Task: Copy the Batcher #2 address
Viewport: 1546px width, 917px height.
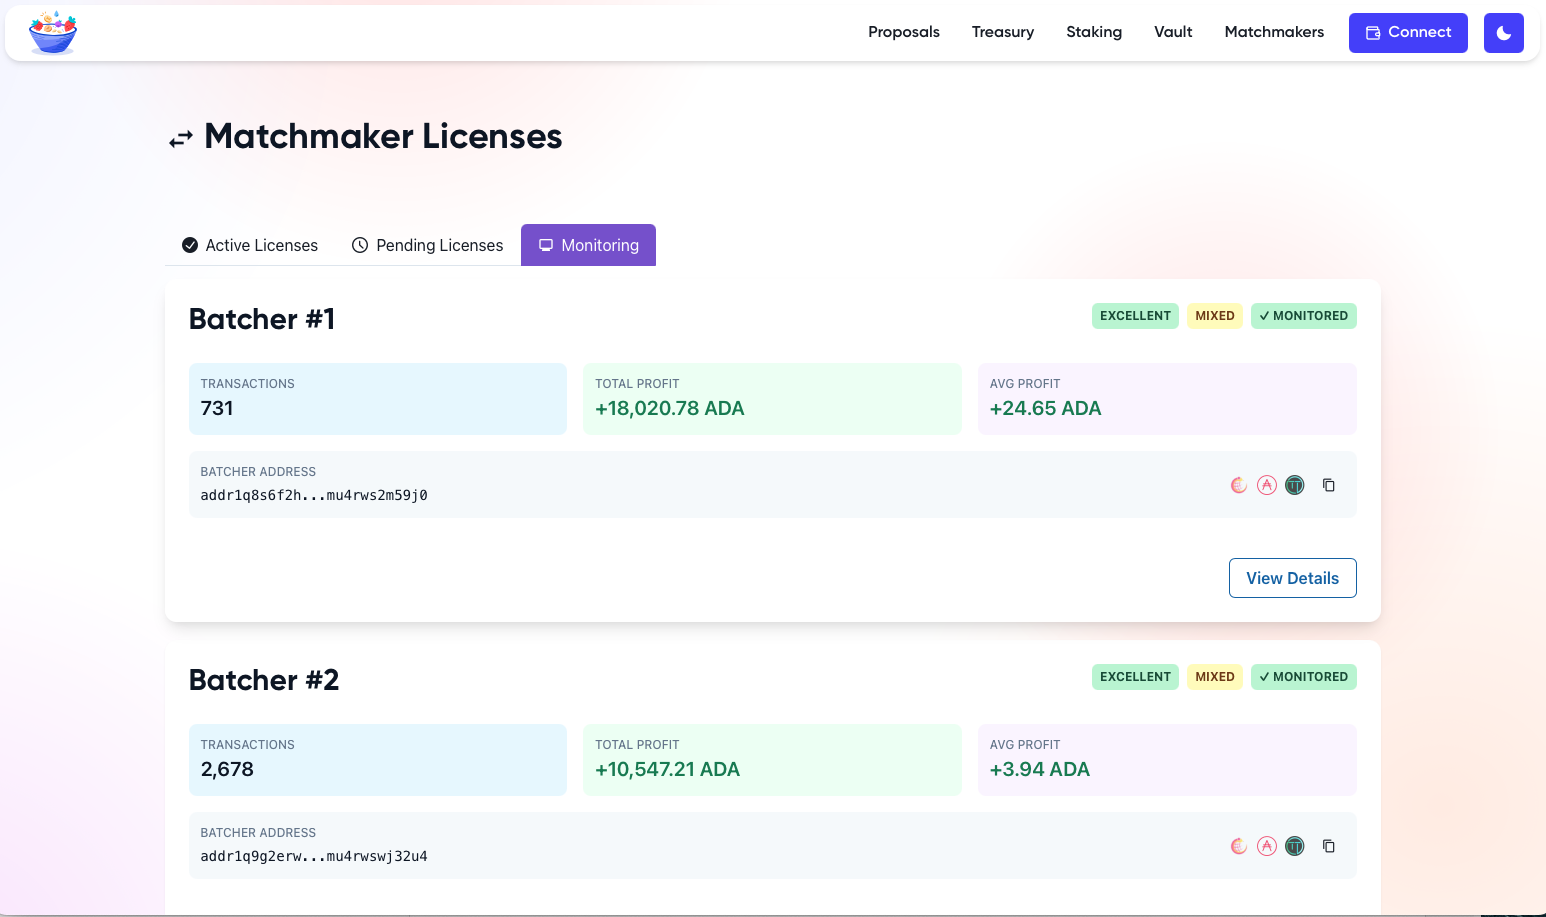Action: [x=1329, y=846]
